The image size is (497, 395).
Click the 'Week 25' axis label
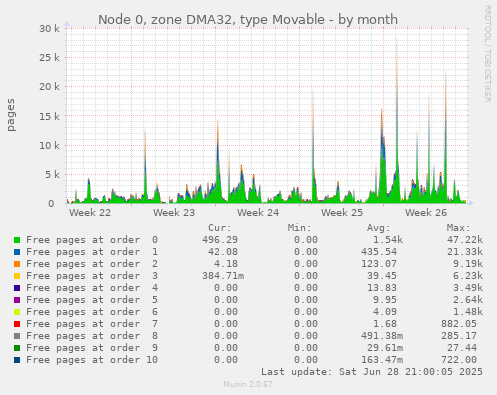point(342,213)
